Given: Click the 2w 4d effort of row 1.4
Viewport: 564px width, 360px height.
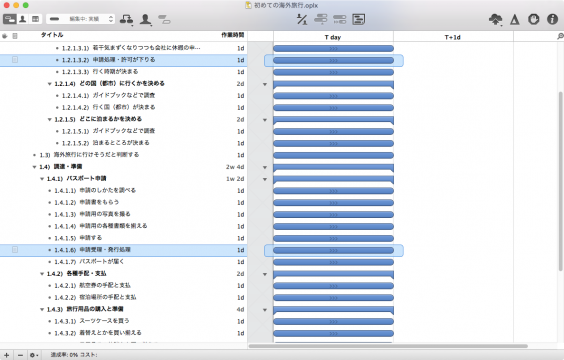Looking at the screenshot, I should pyautogui.click(x=235, y=167).
